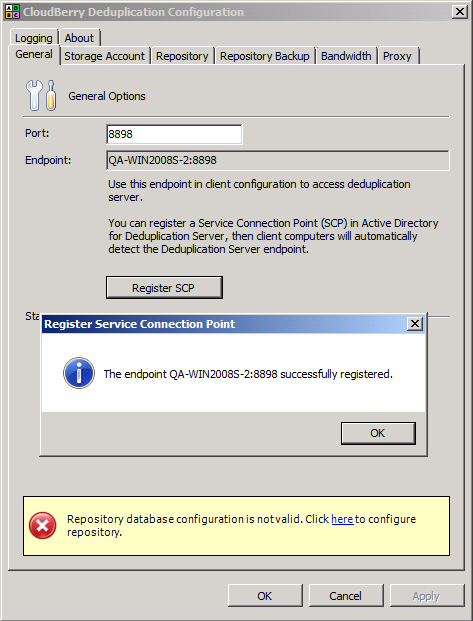Image resolution: width=473 pixels, height=621 pixels.
Task: Go to the Repository tab
Action: pos(182,56)
